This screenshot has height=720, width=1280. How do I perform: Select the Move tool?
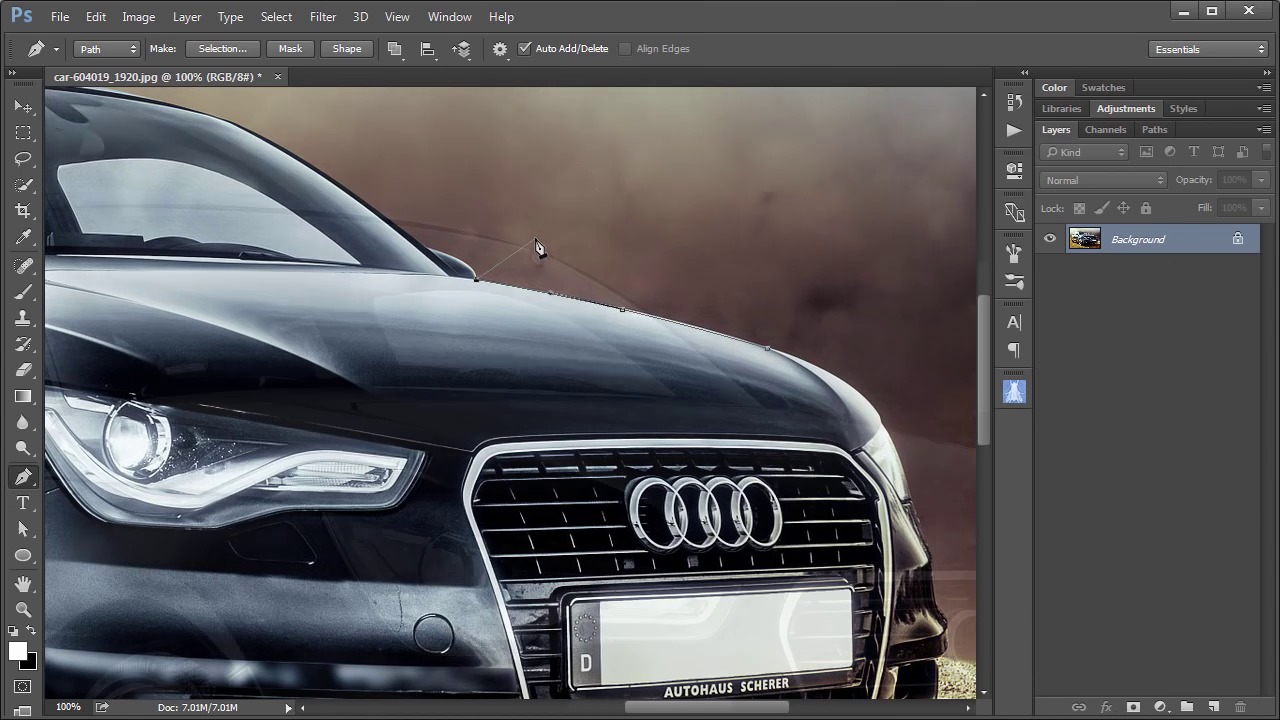[23, 107]
